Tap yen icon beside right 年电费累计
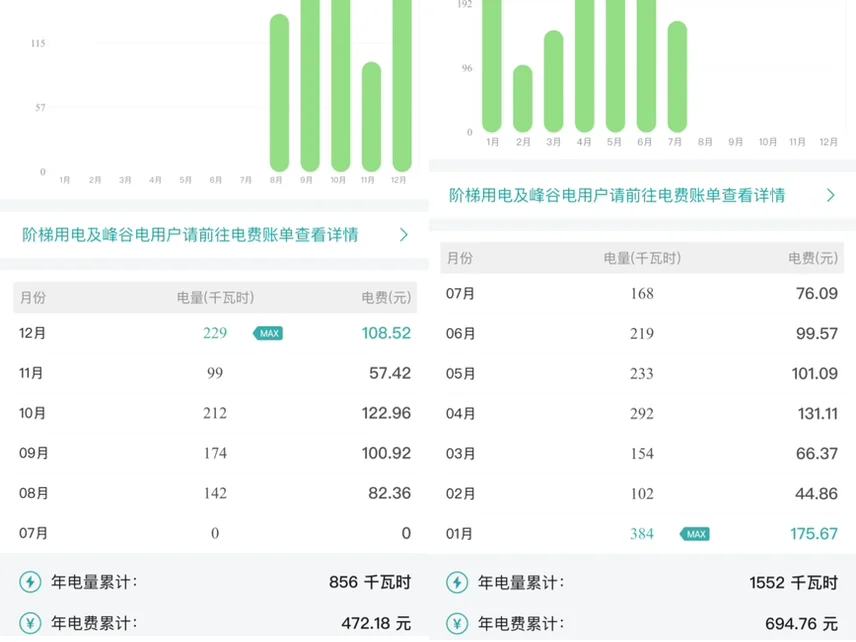 [x=457, y=623]
